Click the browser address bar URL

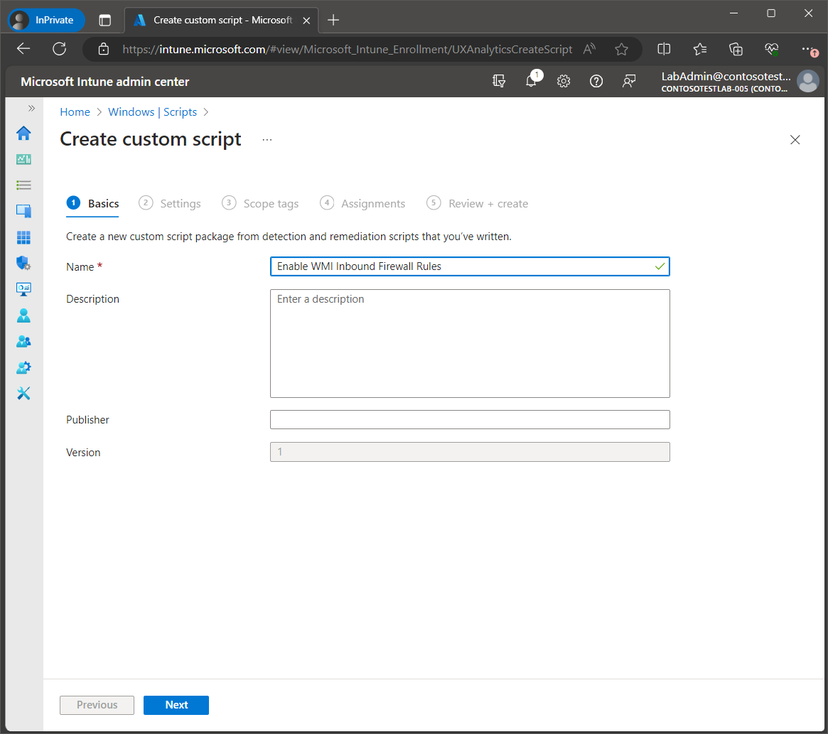(347, 50)
